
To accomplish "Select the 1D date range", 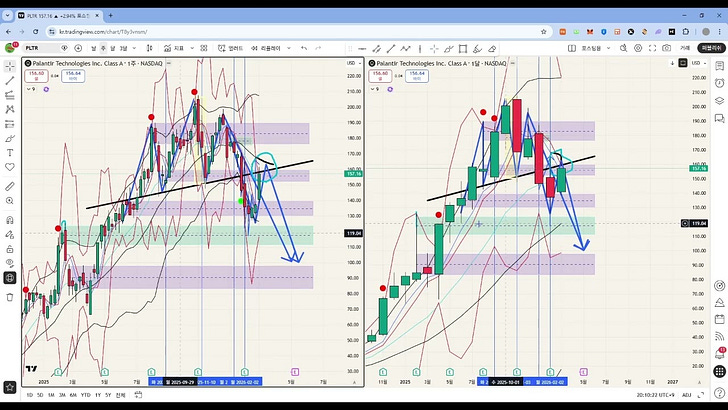I will [x=29, y=395].
